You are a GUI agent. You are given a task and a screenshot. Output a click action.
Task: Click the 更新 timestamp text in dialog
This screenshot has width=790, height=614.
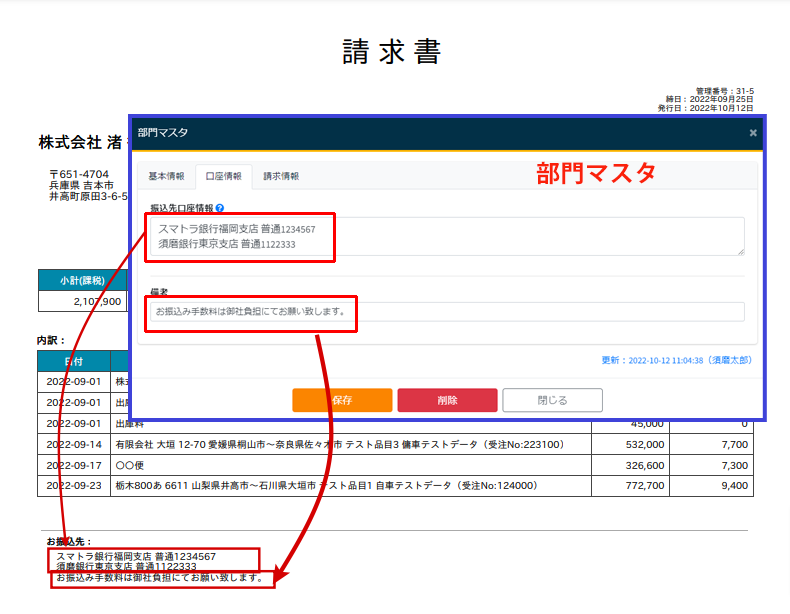tap(676, 360)
